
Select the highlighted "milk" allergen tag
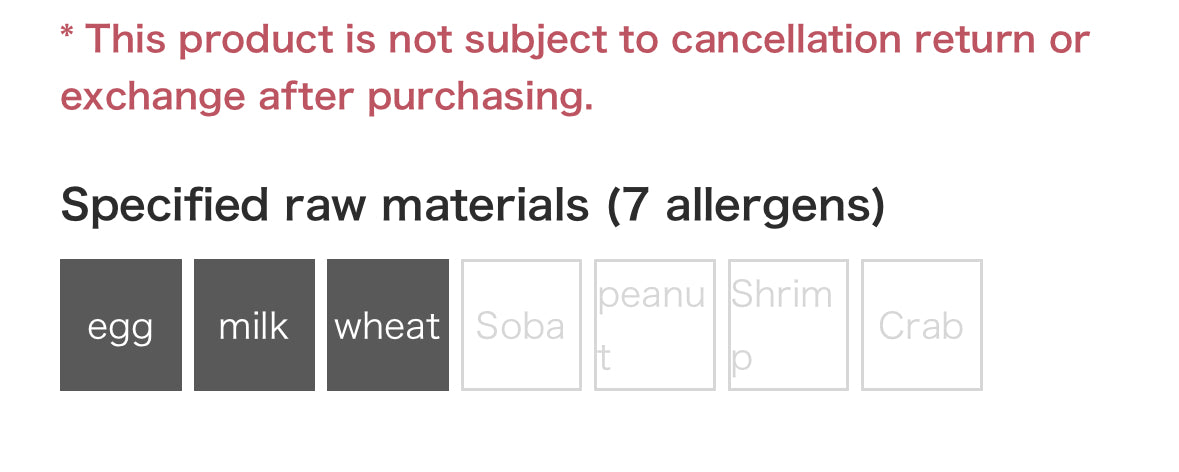click(254, 325)
